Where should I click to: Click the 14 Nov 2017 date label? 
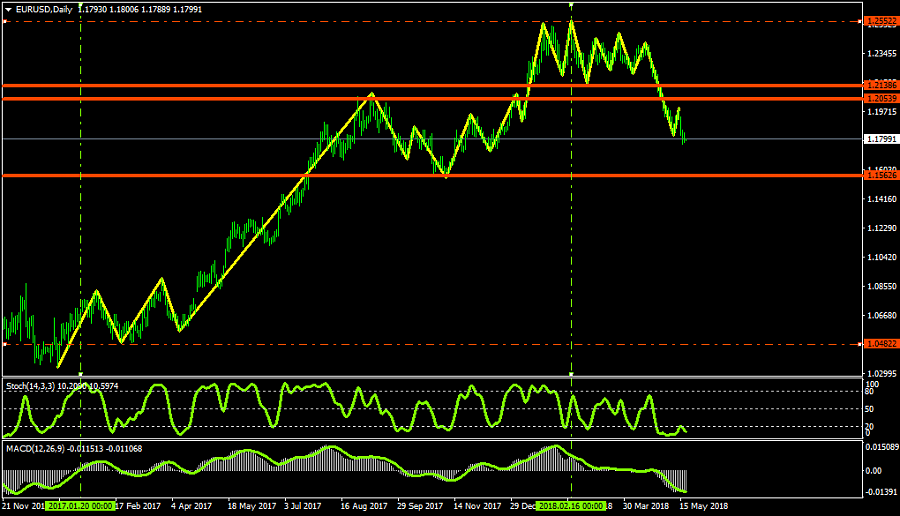point(477,506)
